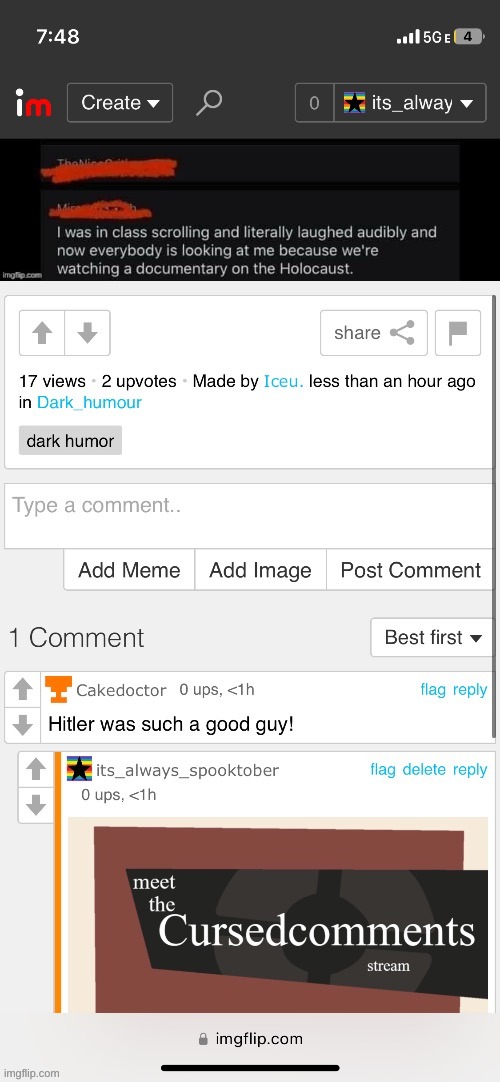Open the Create dropdown menu
Screen dimensions: 500x1082
tap(120, 103)
